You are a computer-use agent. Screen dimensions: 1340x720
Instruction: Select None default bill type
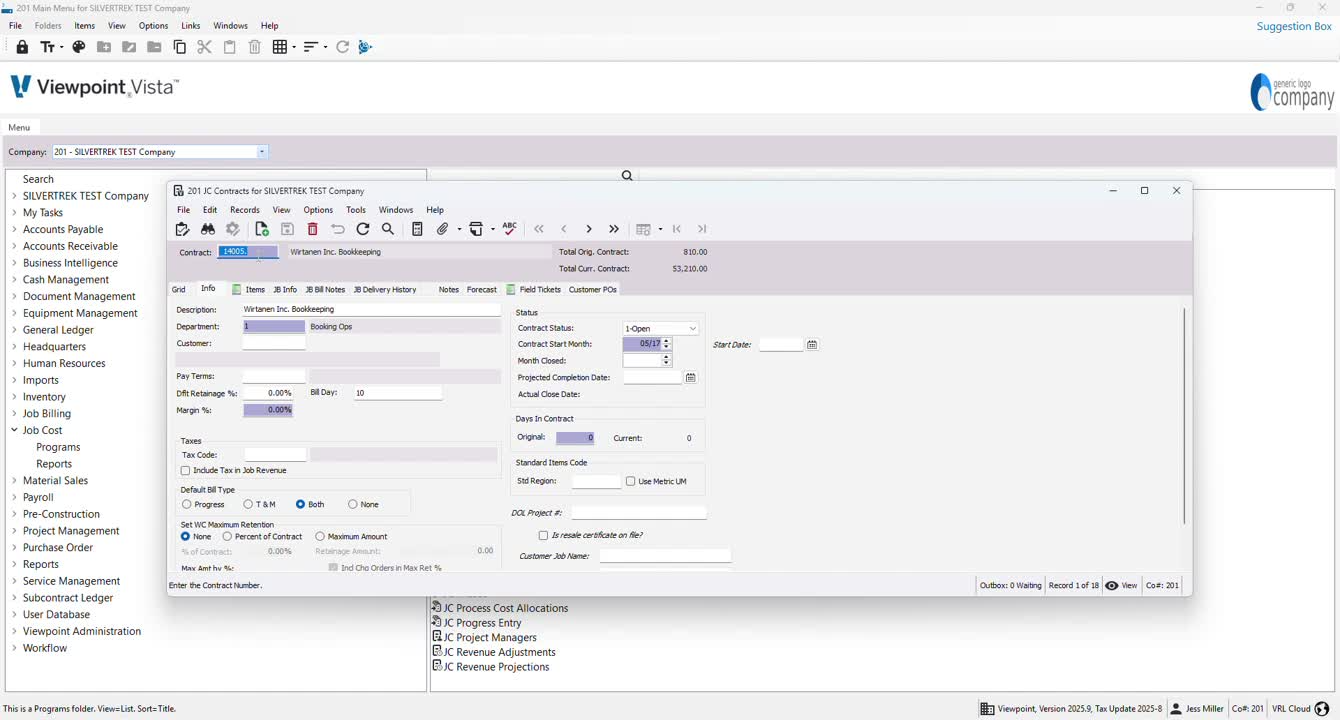[x=353, y=504]
